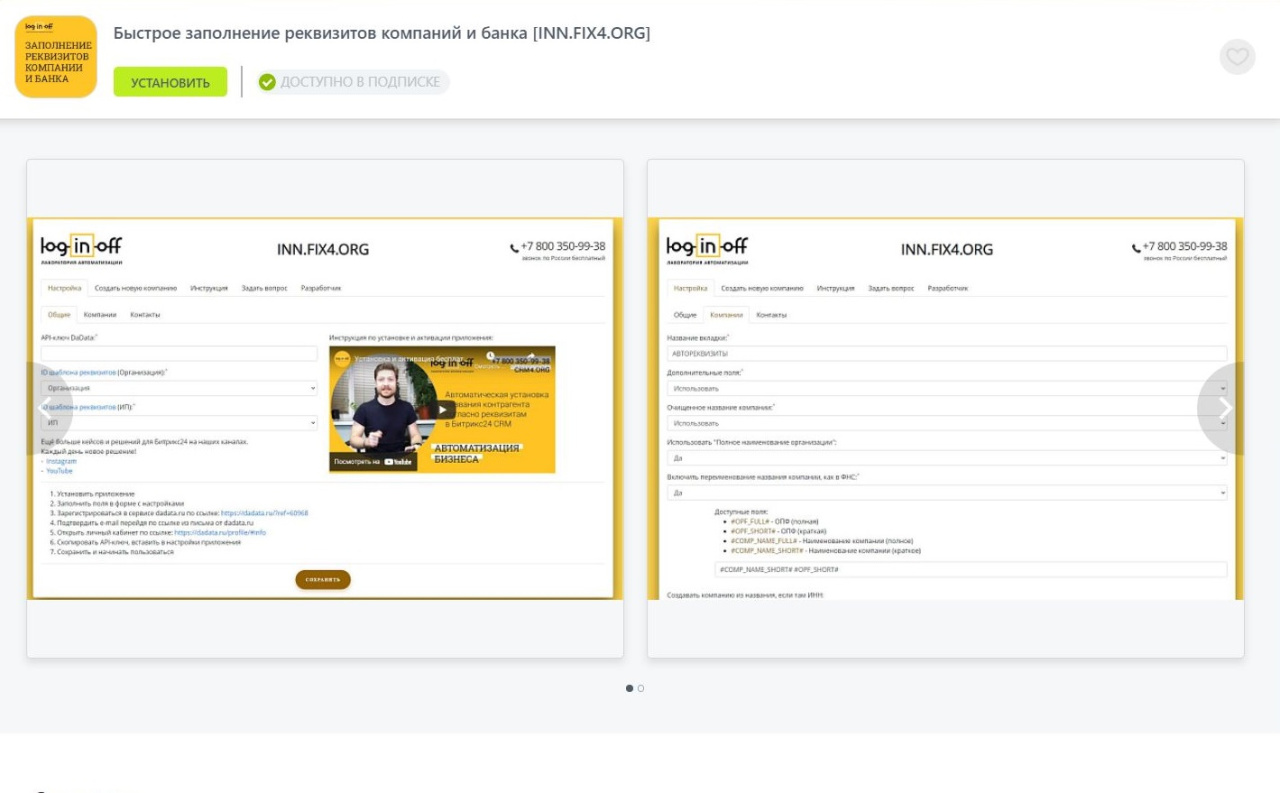Play the YouTube video in the first screenshot

point(443,410)
